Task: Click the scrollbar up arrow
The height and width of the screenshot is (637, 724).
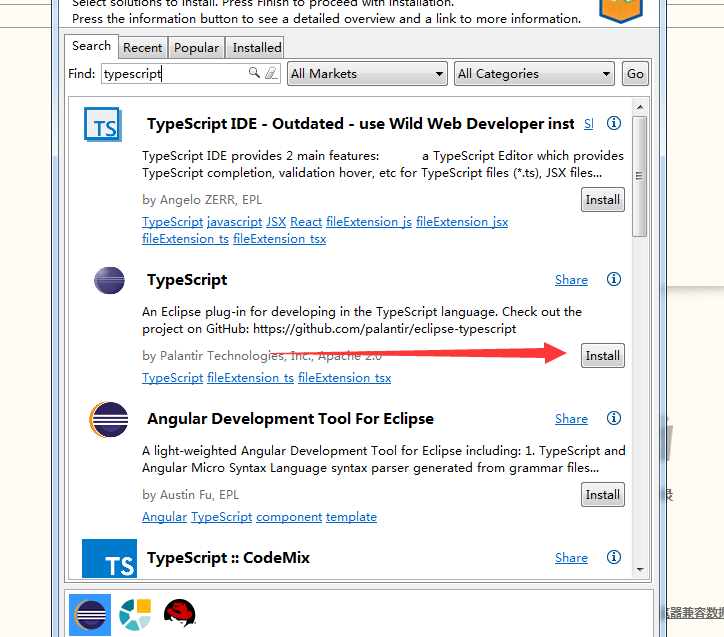Action: pyautogui.click(x=640, y=107)
